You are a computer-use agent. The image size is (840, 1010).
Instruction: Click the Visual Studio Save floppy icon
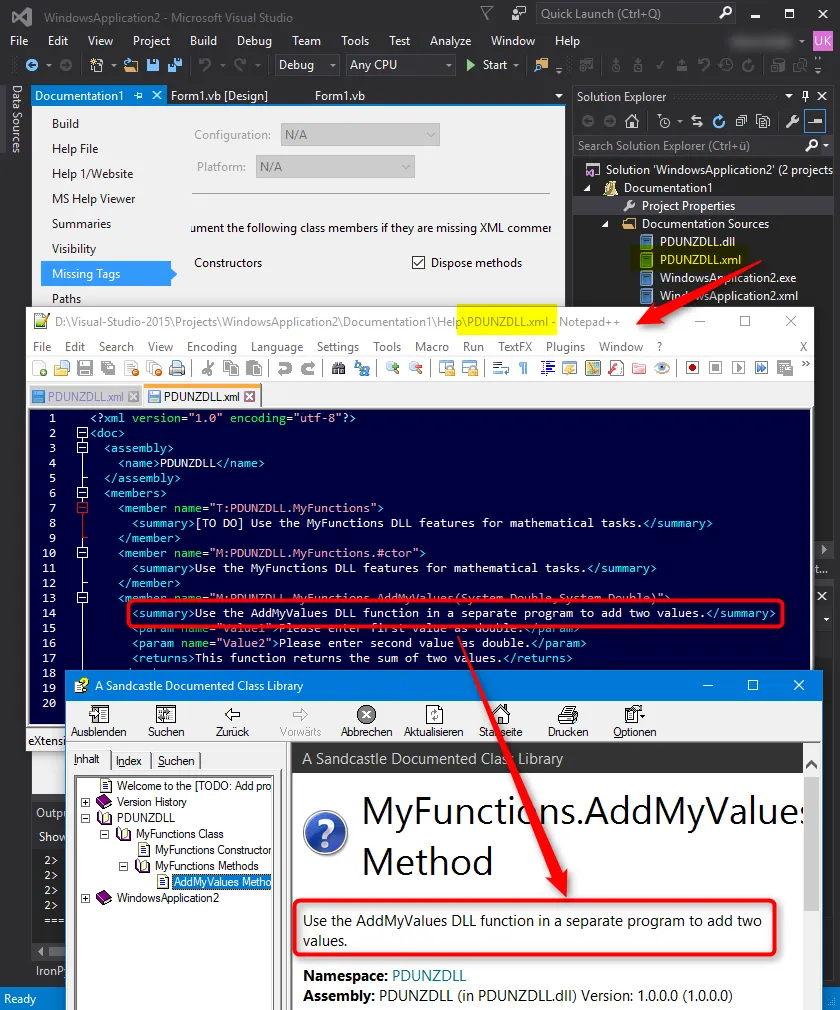coord(153,65)
